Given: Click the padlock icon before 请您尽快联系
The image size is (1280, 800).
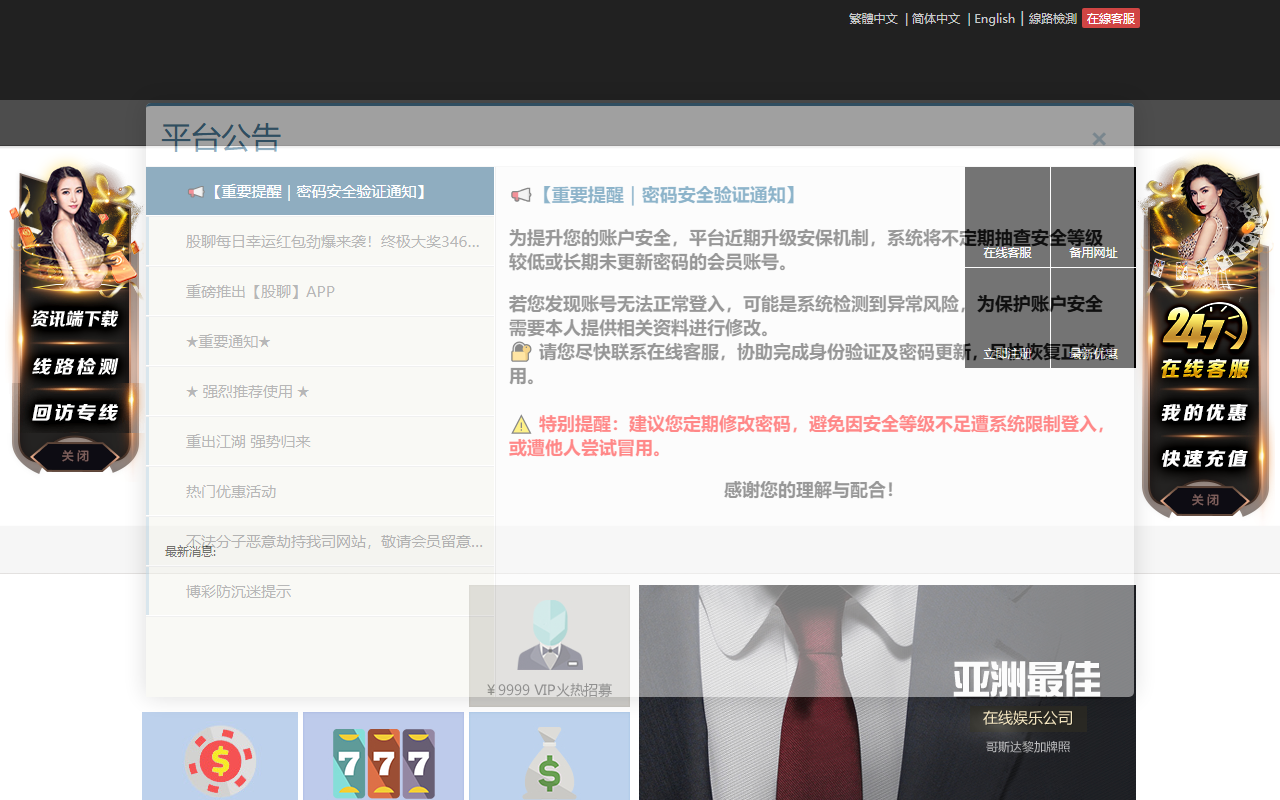Looking at the screenshot, I should (x=521, y=352).
